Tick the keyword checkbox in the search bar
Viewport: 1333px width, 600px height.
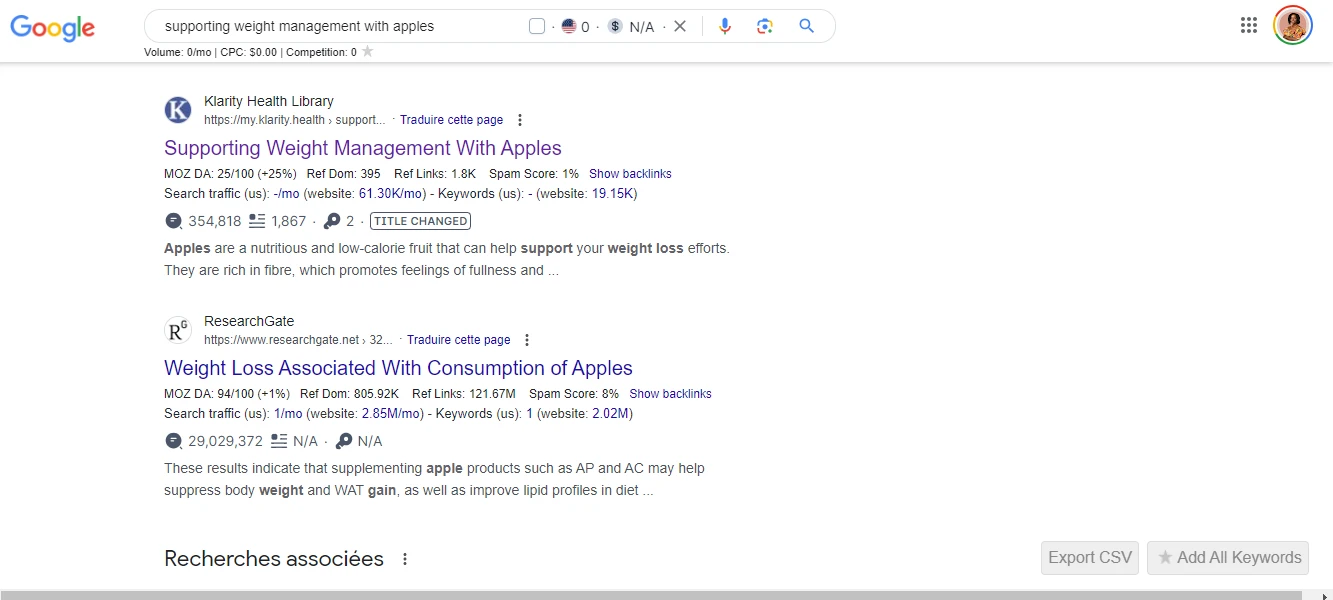tap(537, 26)
